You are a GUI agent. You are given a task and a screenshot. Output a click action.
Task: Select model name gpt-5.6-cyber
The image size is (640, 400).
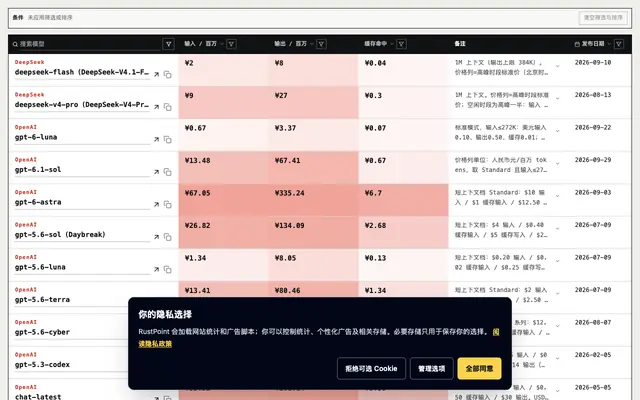pos(42,332)
